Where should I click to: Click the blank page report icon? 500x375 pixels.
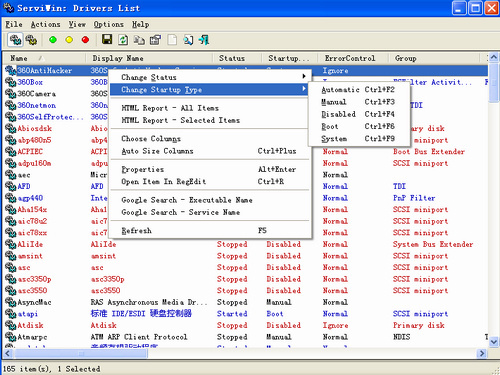pyautogui.click(x=172, y=40)
